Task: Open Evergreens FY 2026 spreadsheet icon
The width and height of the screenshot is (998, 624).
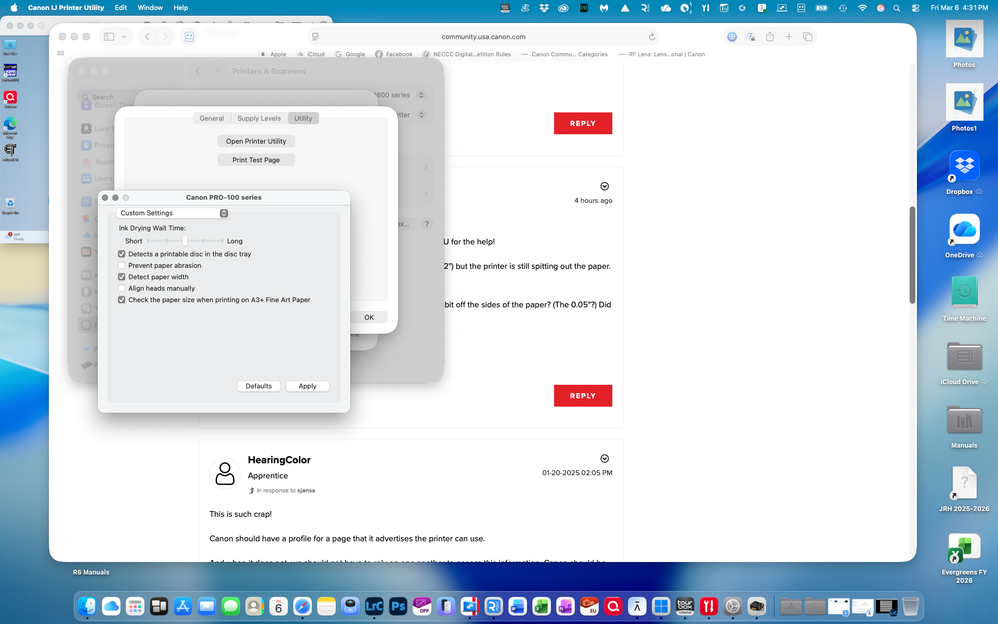Action: pos(964,548)
